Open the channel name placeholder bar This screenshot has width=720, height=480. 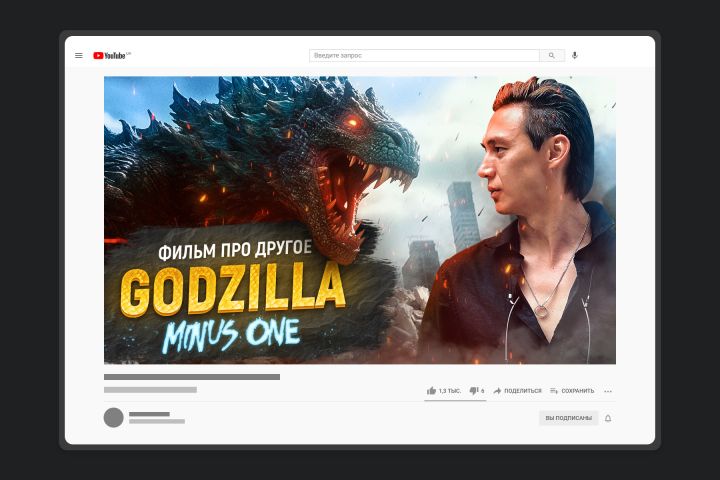pyautogui.click(x=150, y=414)
